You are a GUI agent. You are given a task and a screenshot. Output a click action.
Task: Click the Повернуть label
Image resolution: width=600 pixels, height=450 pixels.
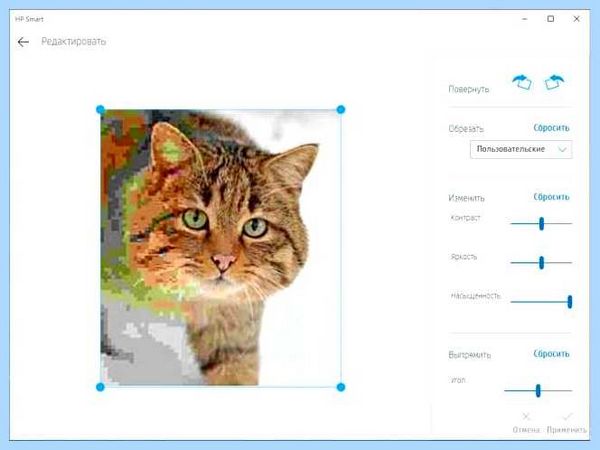pyautogui.click(x=469, y=89)
